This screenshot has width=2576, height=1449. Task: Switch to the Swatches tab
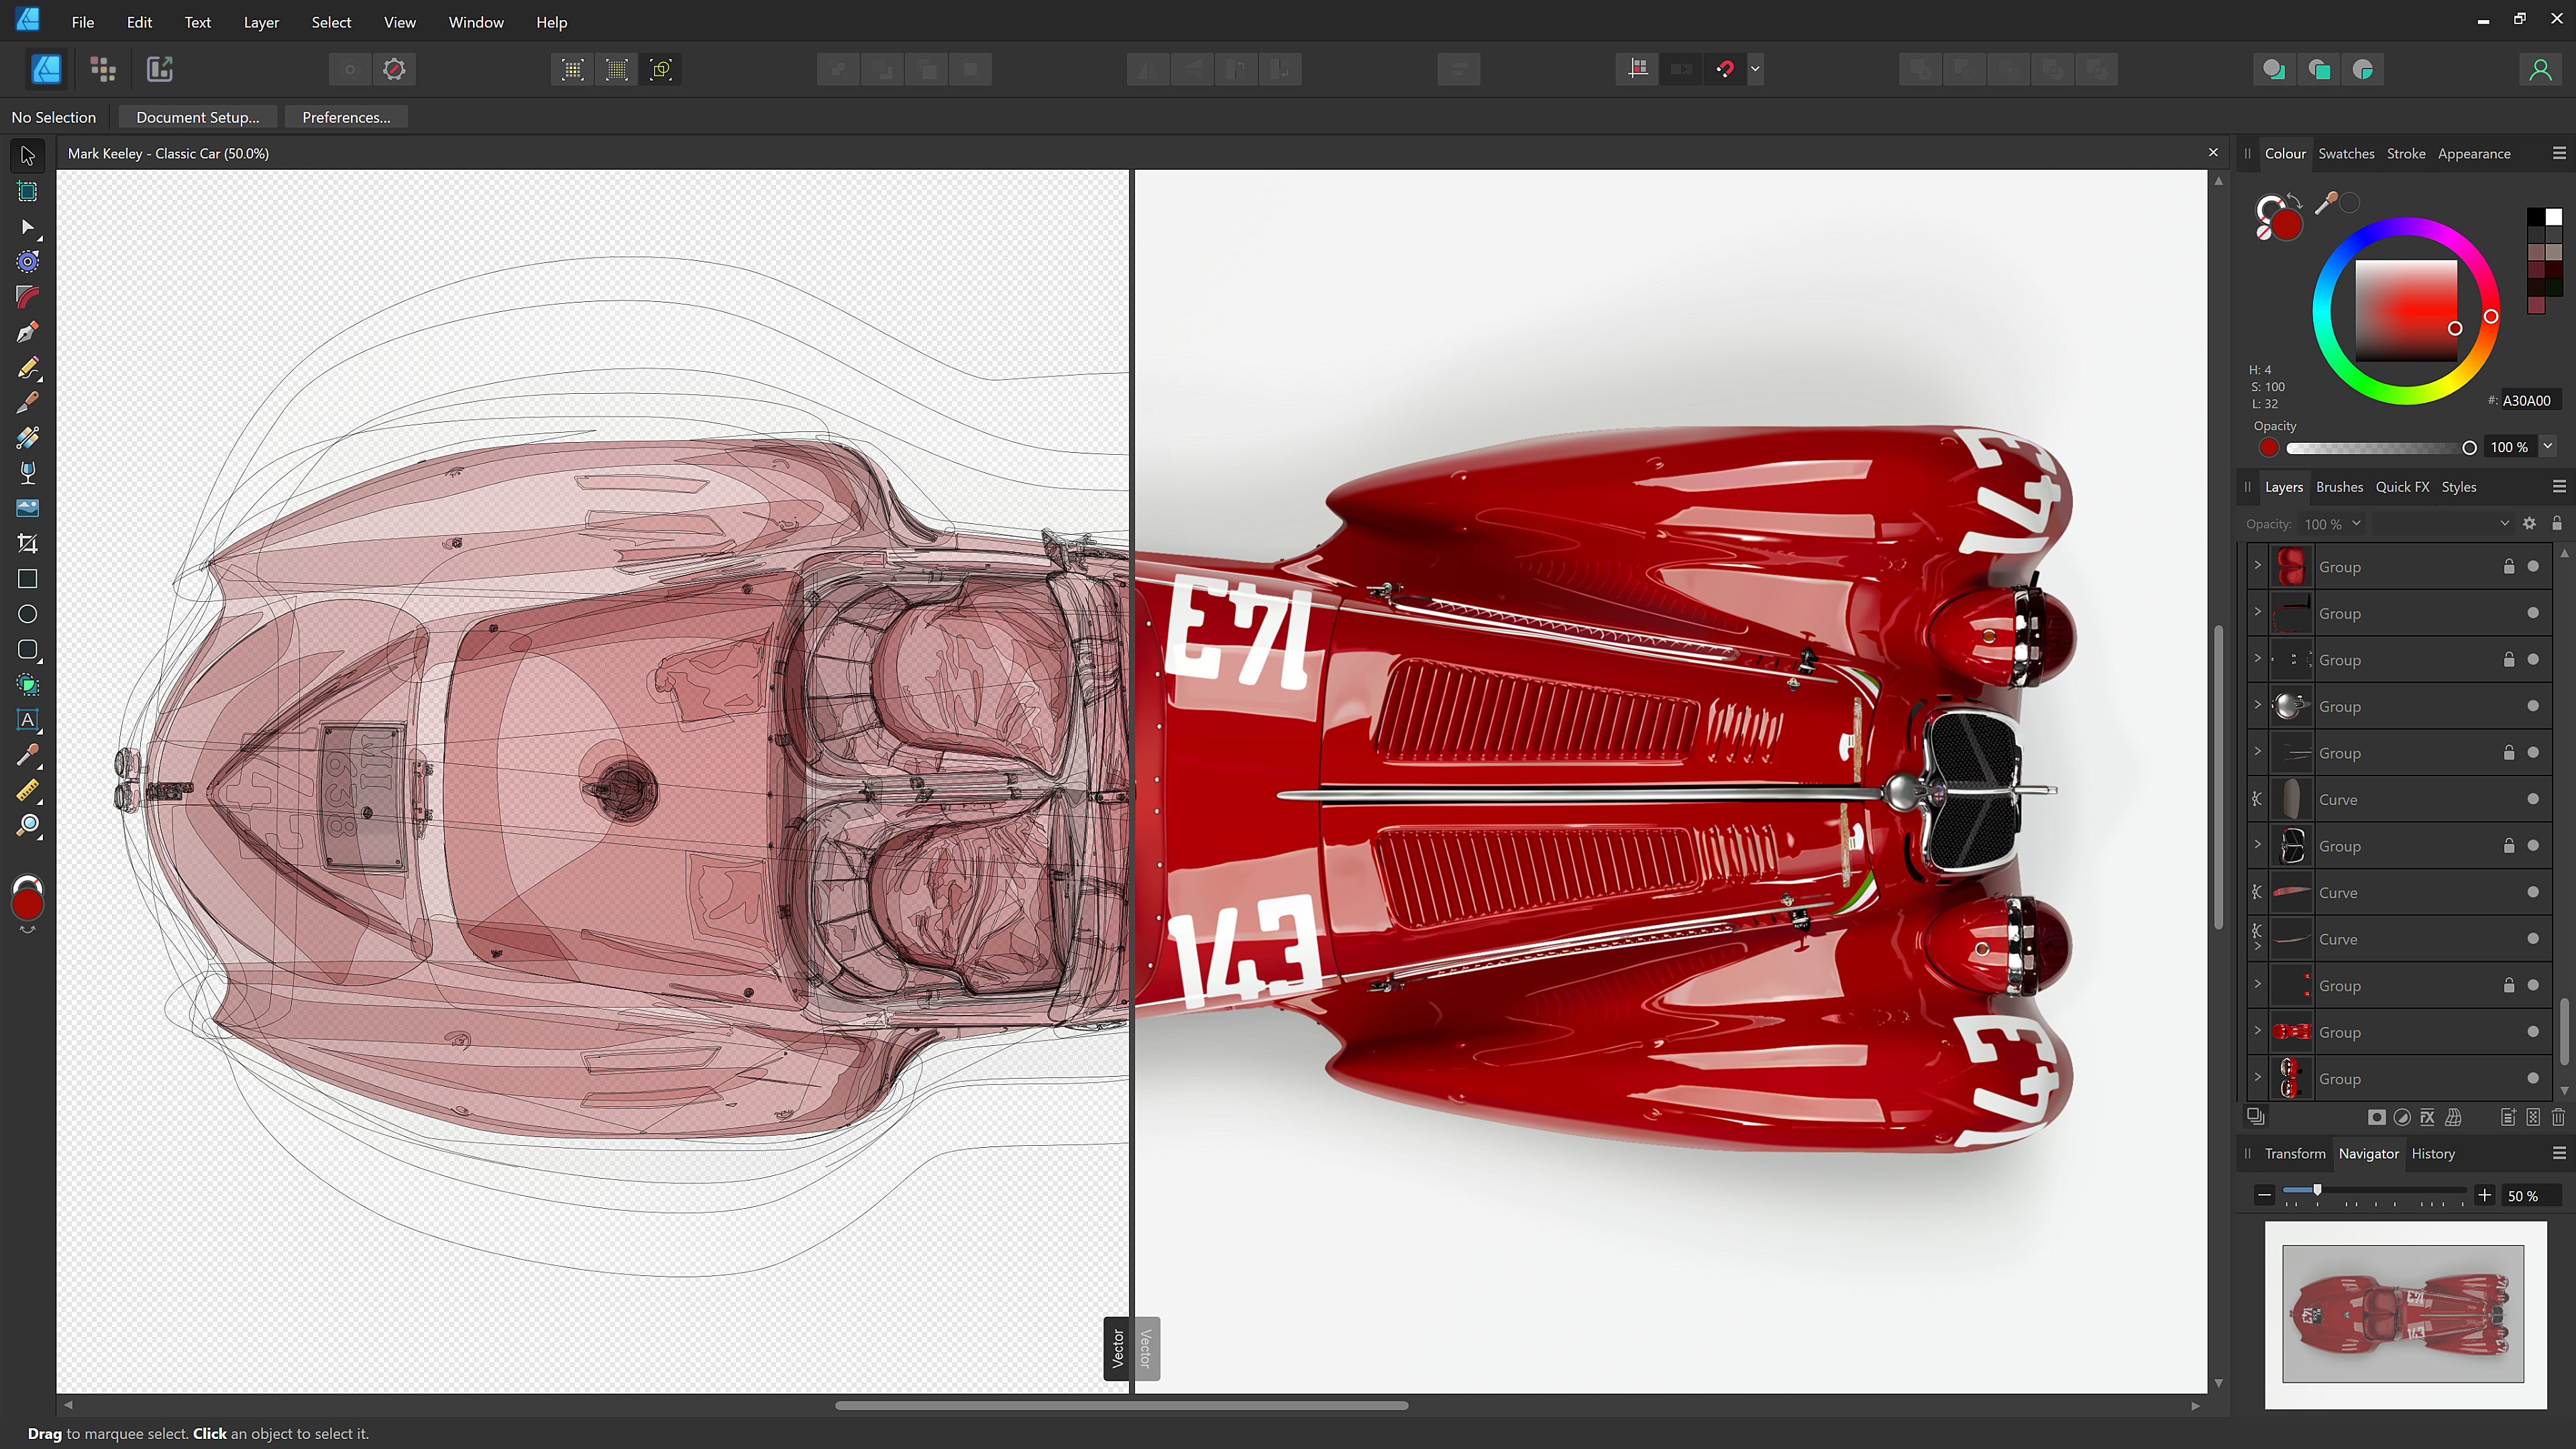click(2346, 153)
